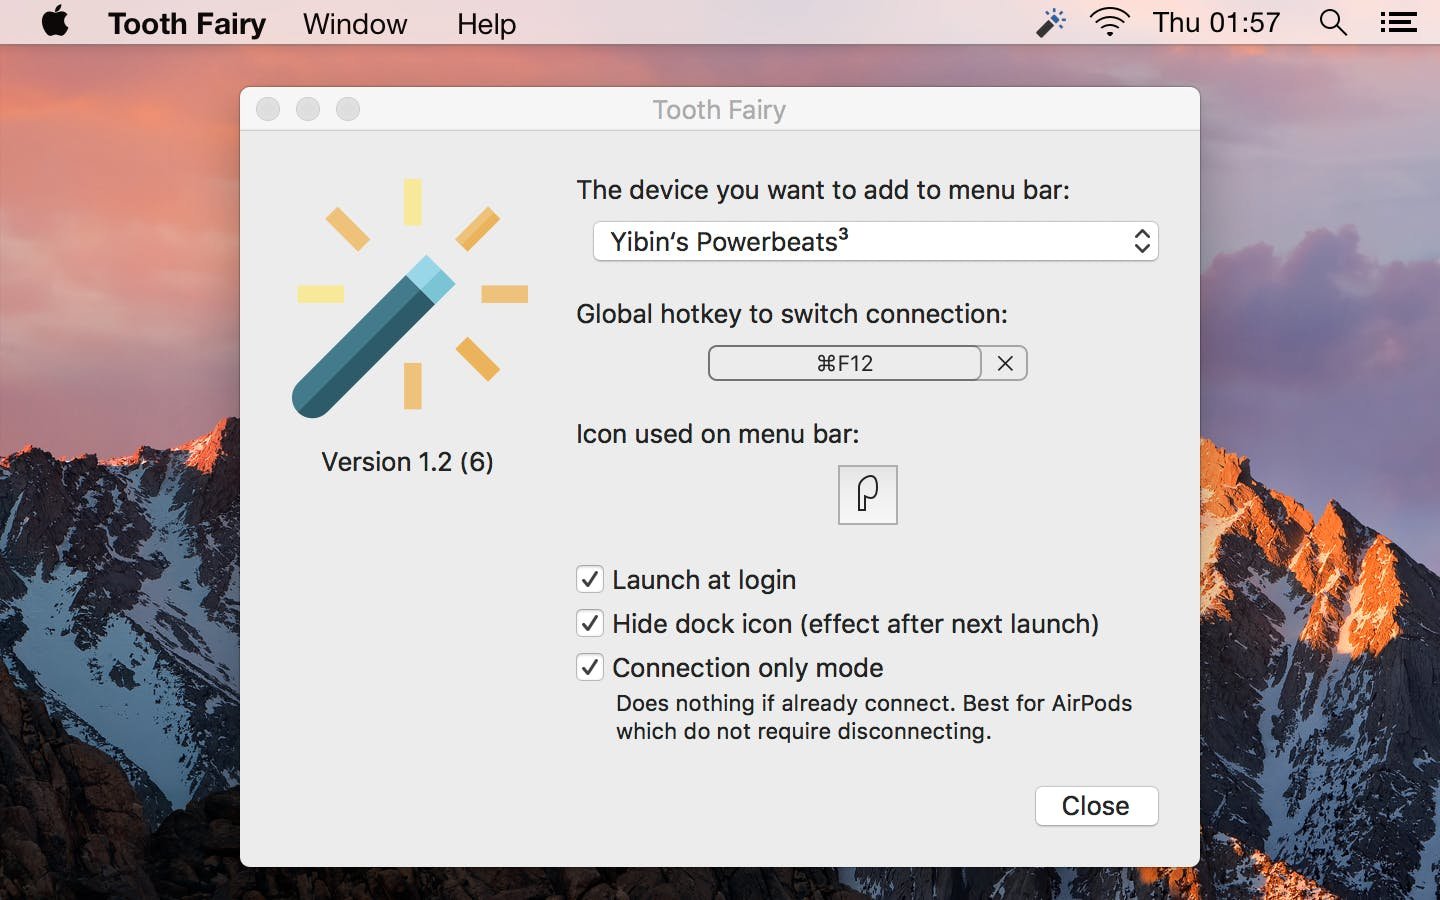Toggle Launch at login checkbox
Screen dimensions: 1440x900
click(590, 579)
